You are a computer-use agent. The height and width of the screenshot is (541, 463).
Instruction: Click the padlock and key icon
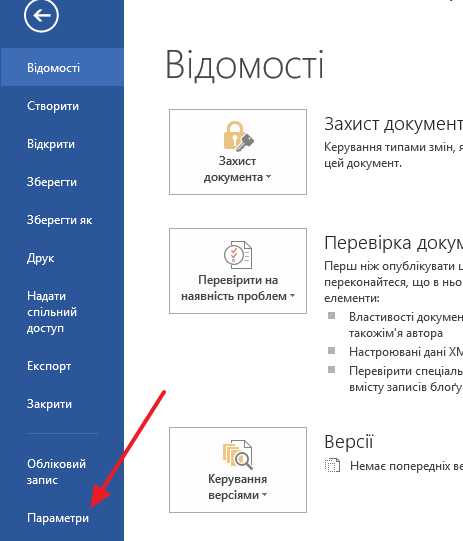coord(238,136)
